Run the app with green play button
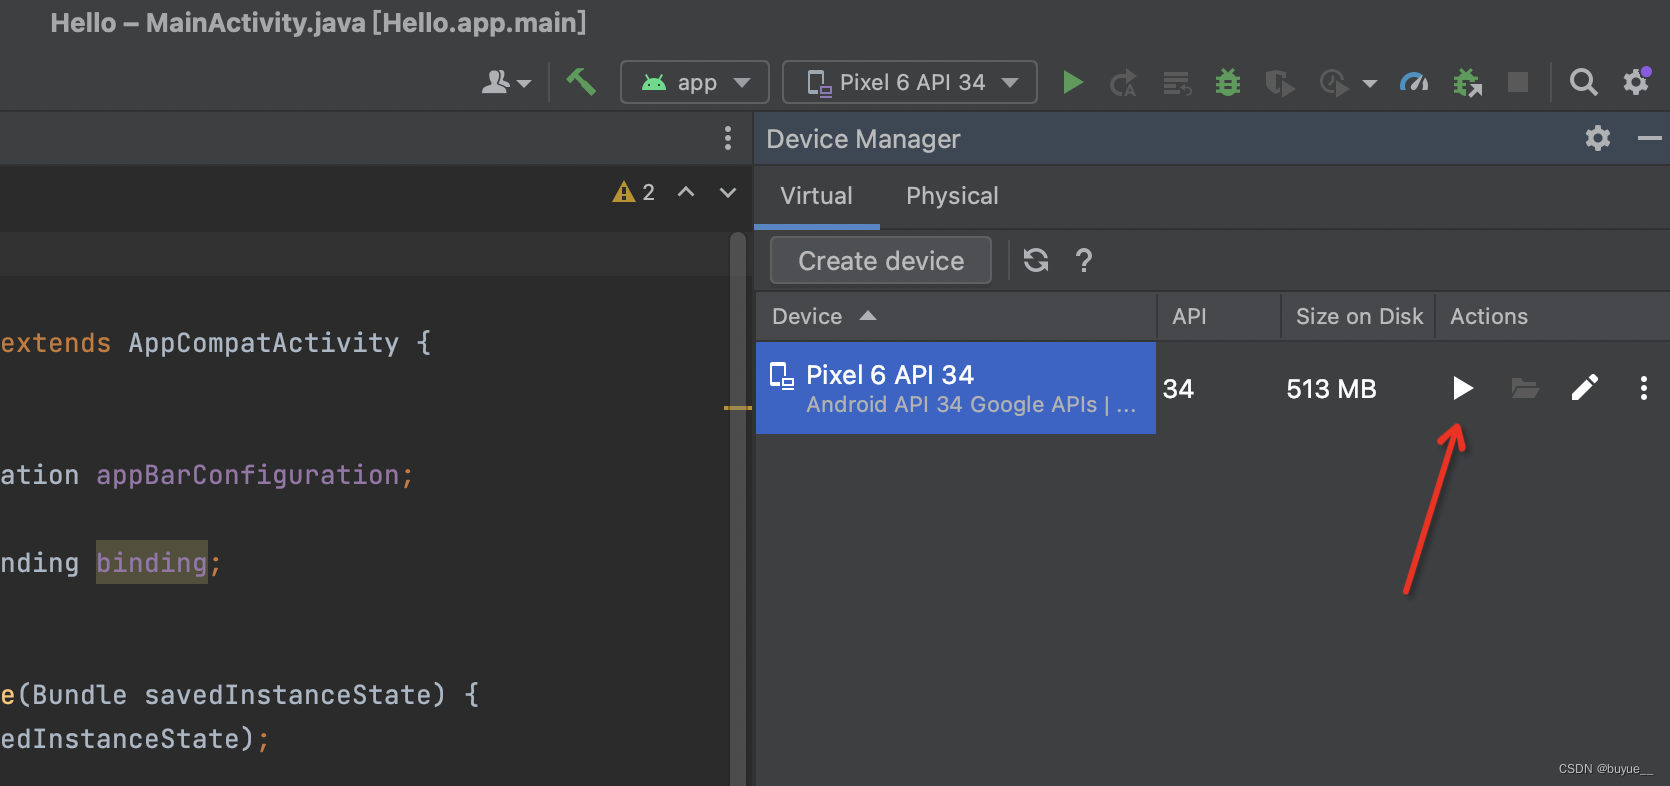The height and width of the screenshot is (786, 1670). 1072,82
